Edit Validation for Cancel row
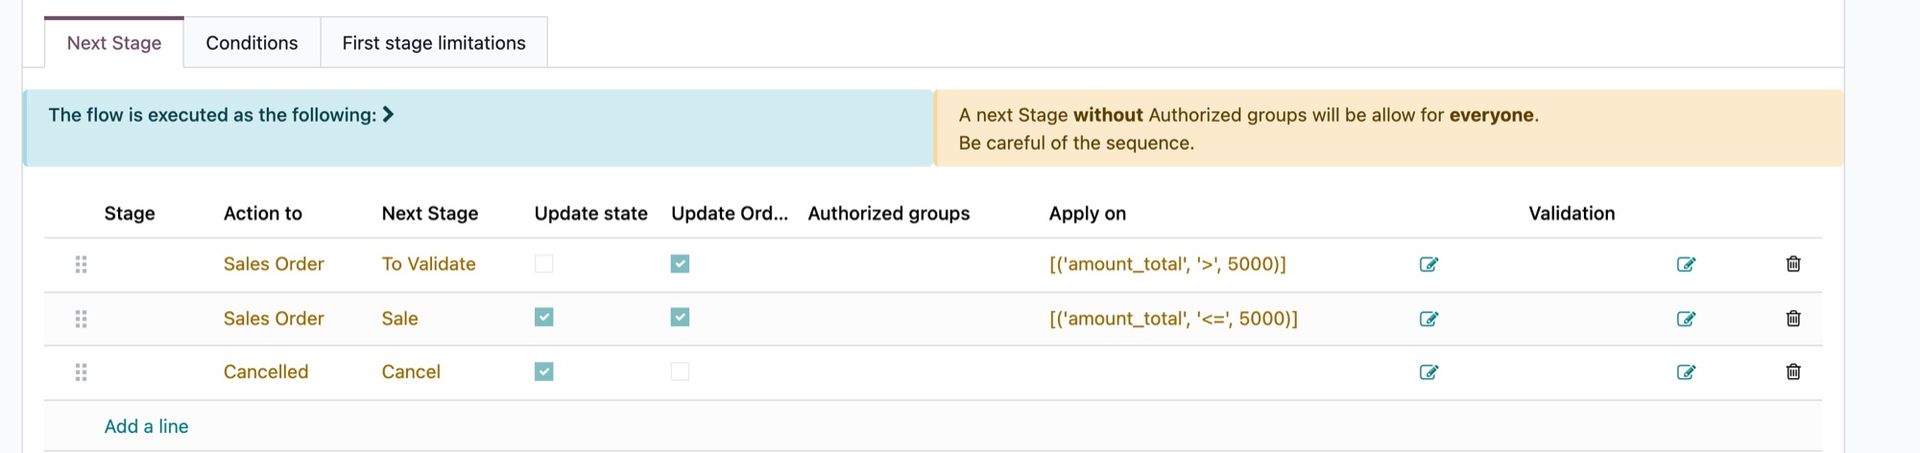The height and width of the screenshot is (453, 1920). click(x=1685, y=372)
